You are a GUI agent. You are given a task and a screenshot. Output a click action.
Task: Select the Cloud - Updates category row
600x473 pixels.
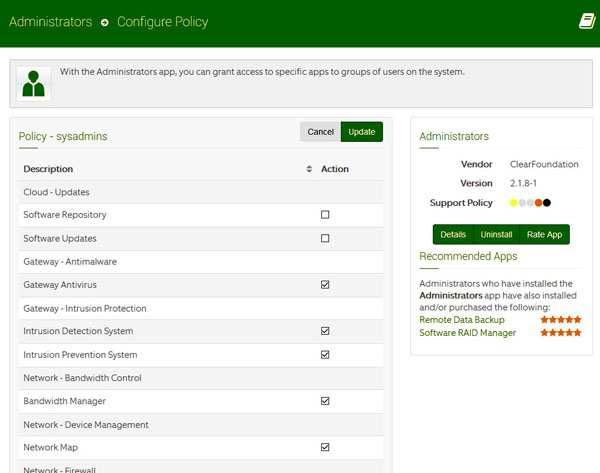201,192
